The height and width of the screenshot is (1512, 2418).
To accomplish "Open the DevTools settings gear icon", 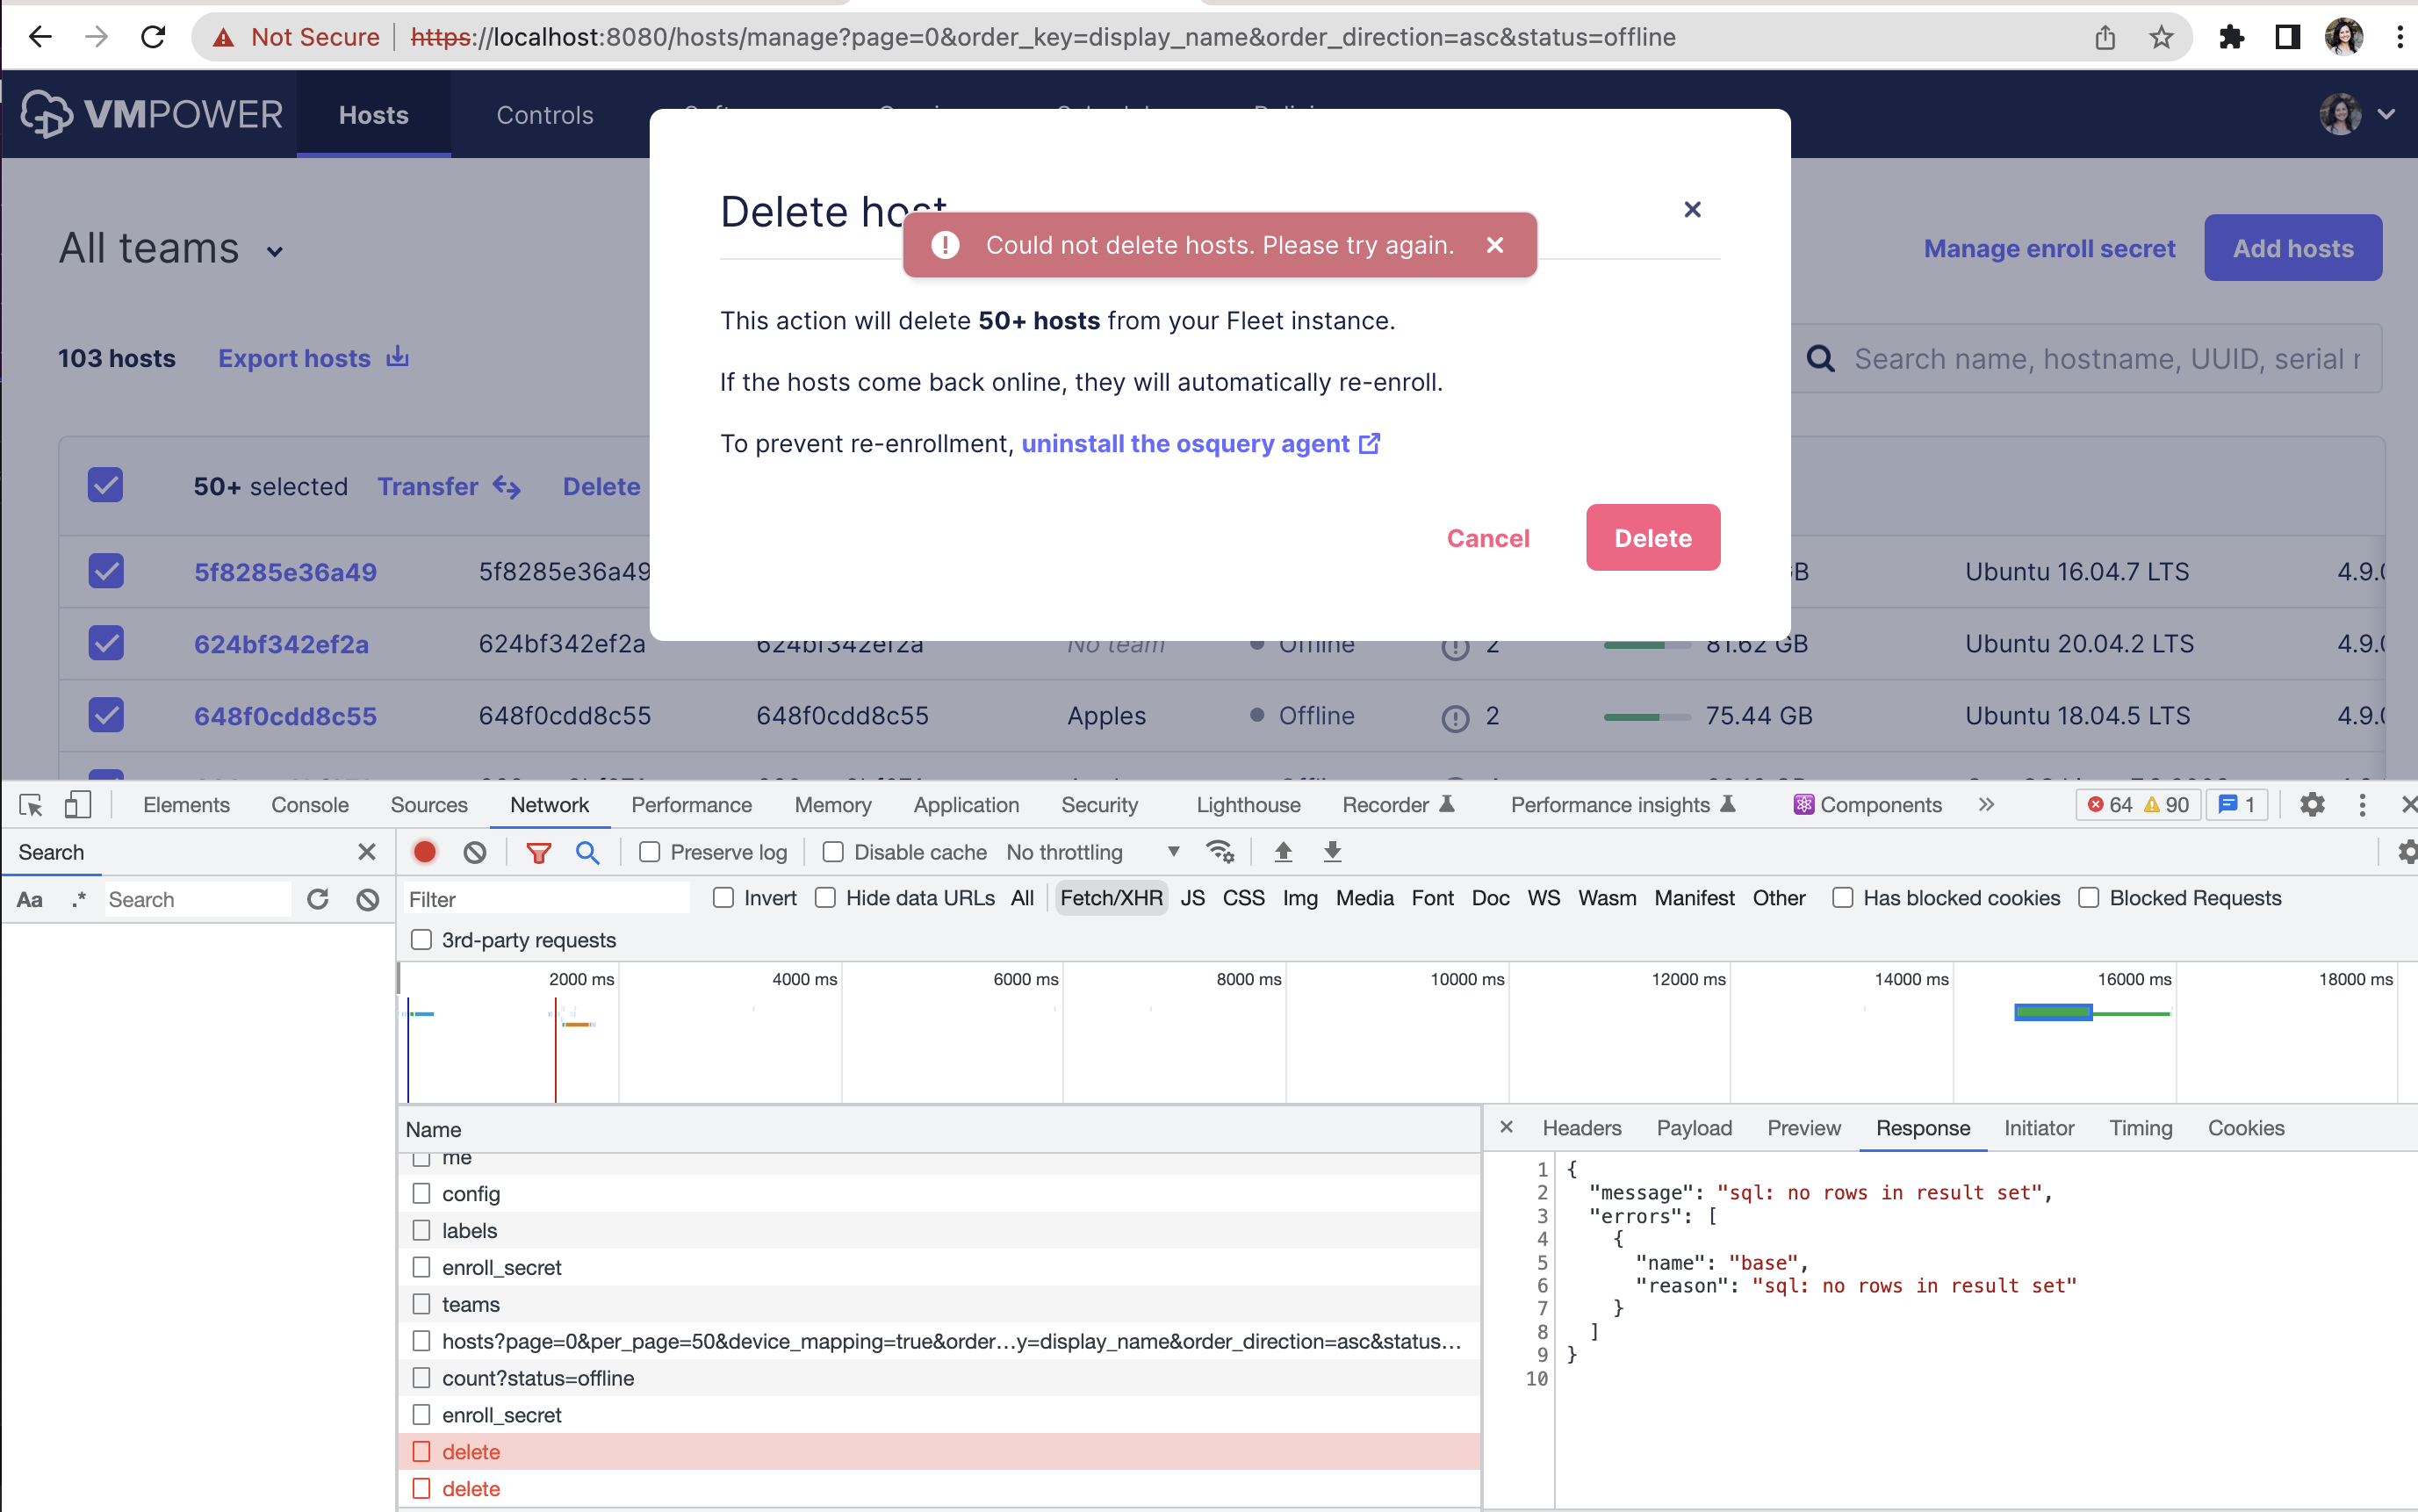I will click(2312, 805).
